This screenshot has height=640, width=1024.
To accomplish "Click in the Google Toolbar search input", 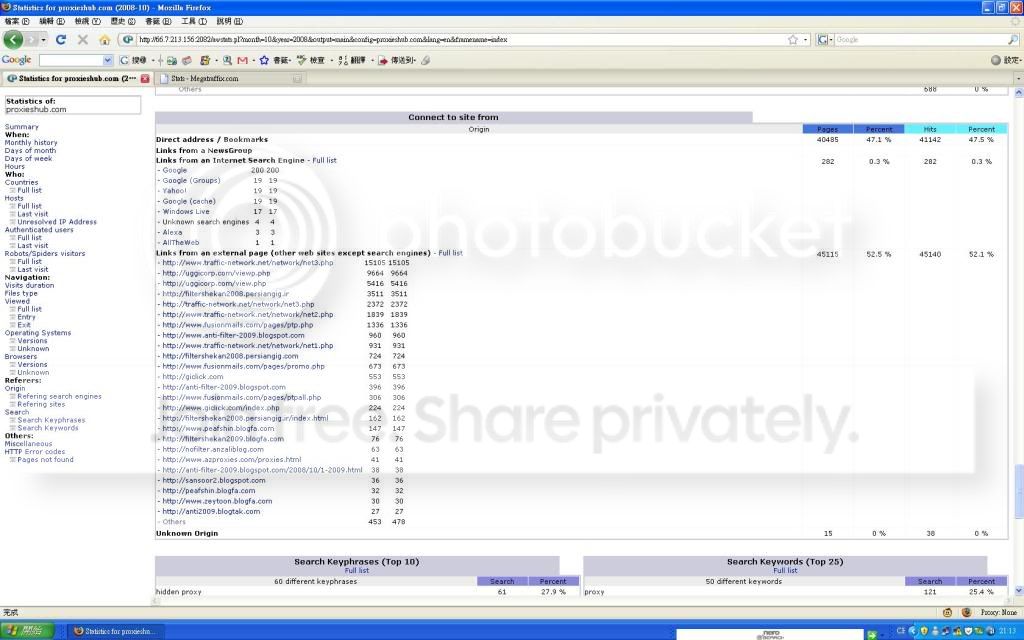I will point(71,60).
